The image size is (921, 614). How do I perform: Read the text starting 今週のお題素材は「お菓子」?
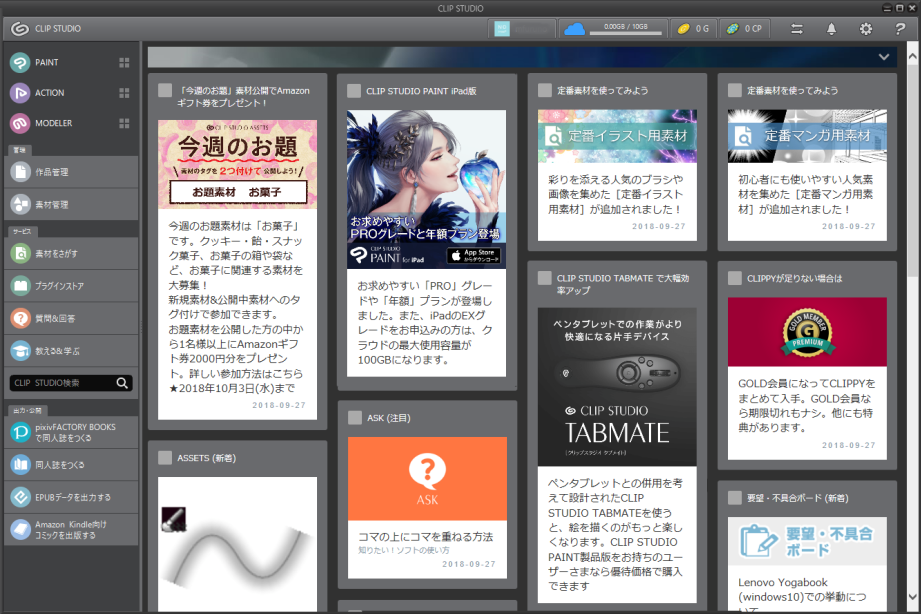(x=236, y=307)
